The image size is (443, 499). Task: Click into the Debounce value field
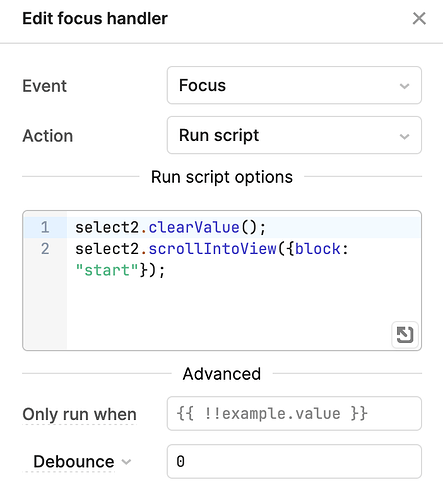pyautogui.click(x=294, y=461)
